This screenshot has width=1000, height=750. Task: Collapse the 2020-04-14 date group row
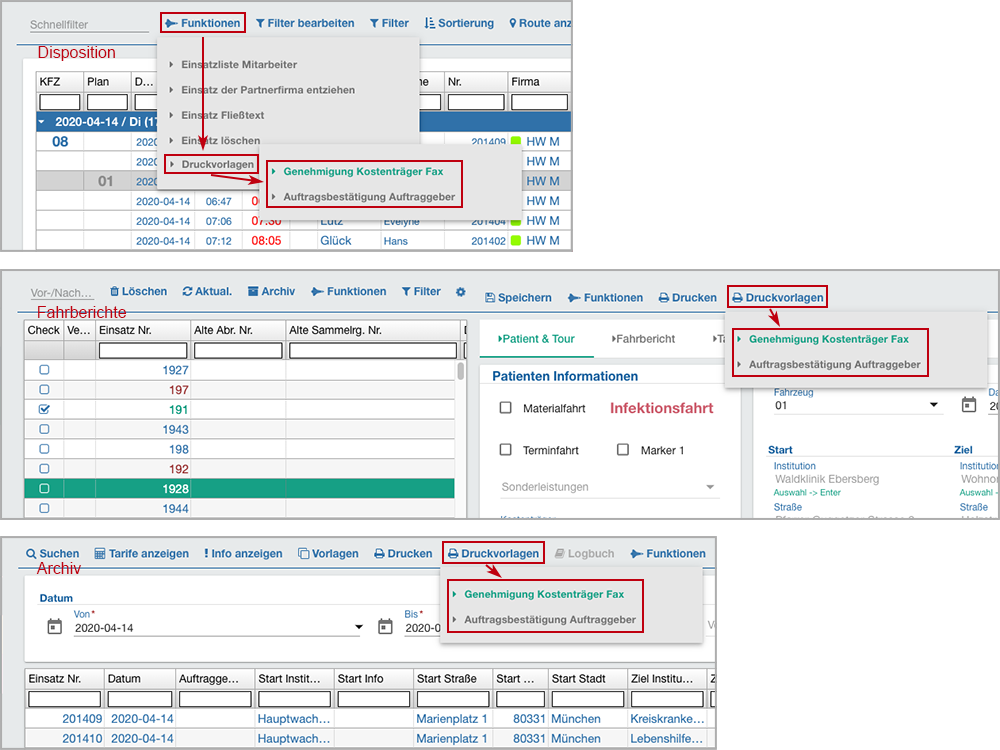42,122
